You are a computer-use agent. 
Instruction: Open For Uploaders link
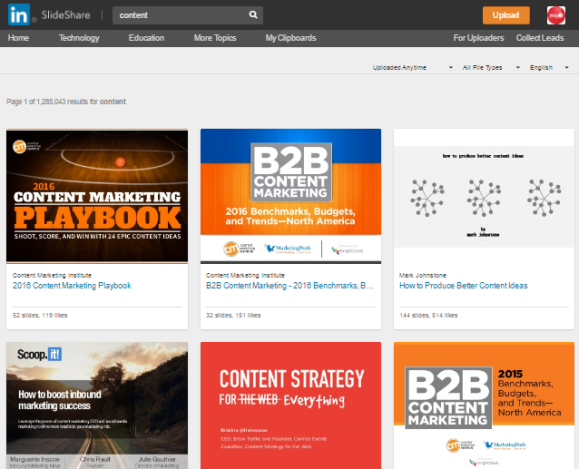pos(479,38)
